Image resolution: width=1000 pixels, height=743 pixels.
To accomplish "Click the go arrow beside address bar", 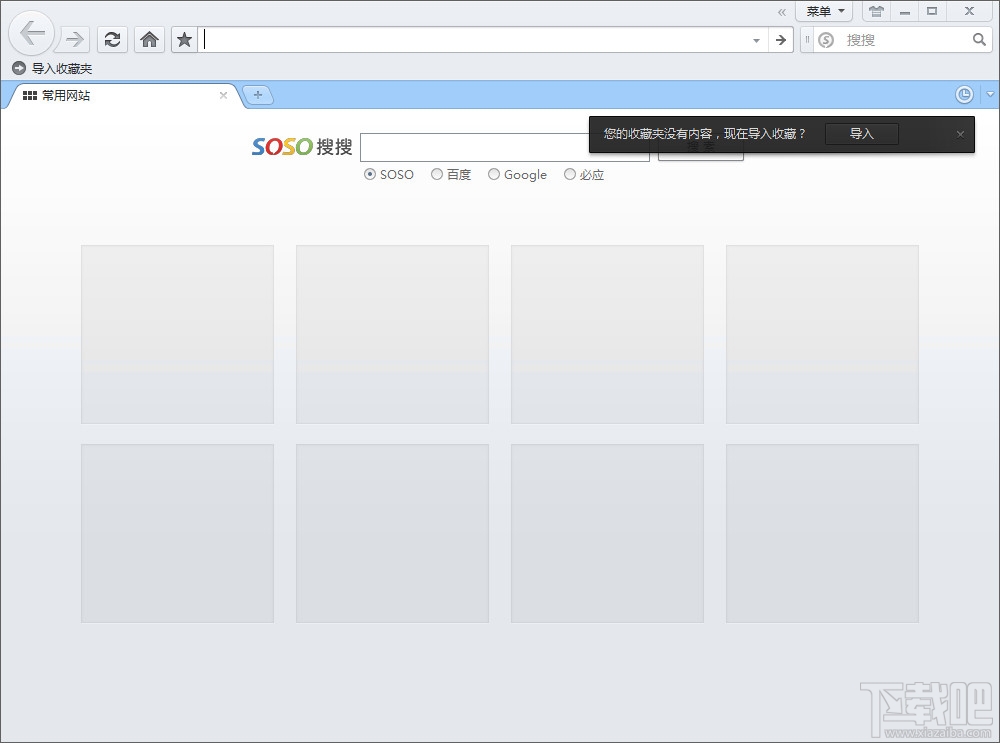I will (x=781, y=40).
